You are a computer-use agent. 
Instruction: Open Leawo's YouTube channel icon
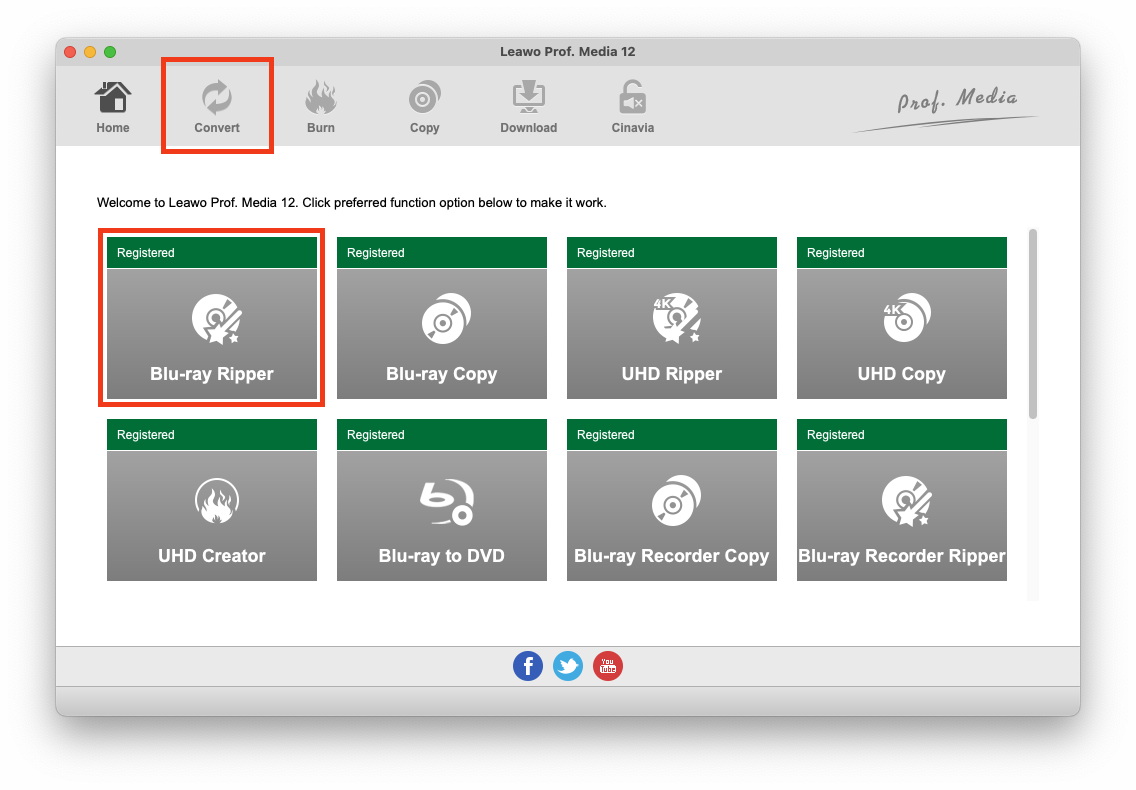(x=608, y=666)
